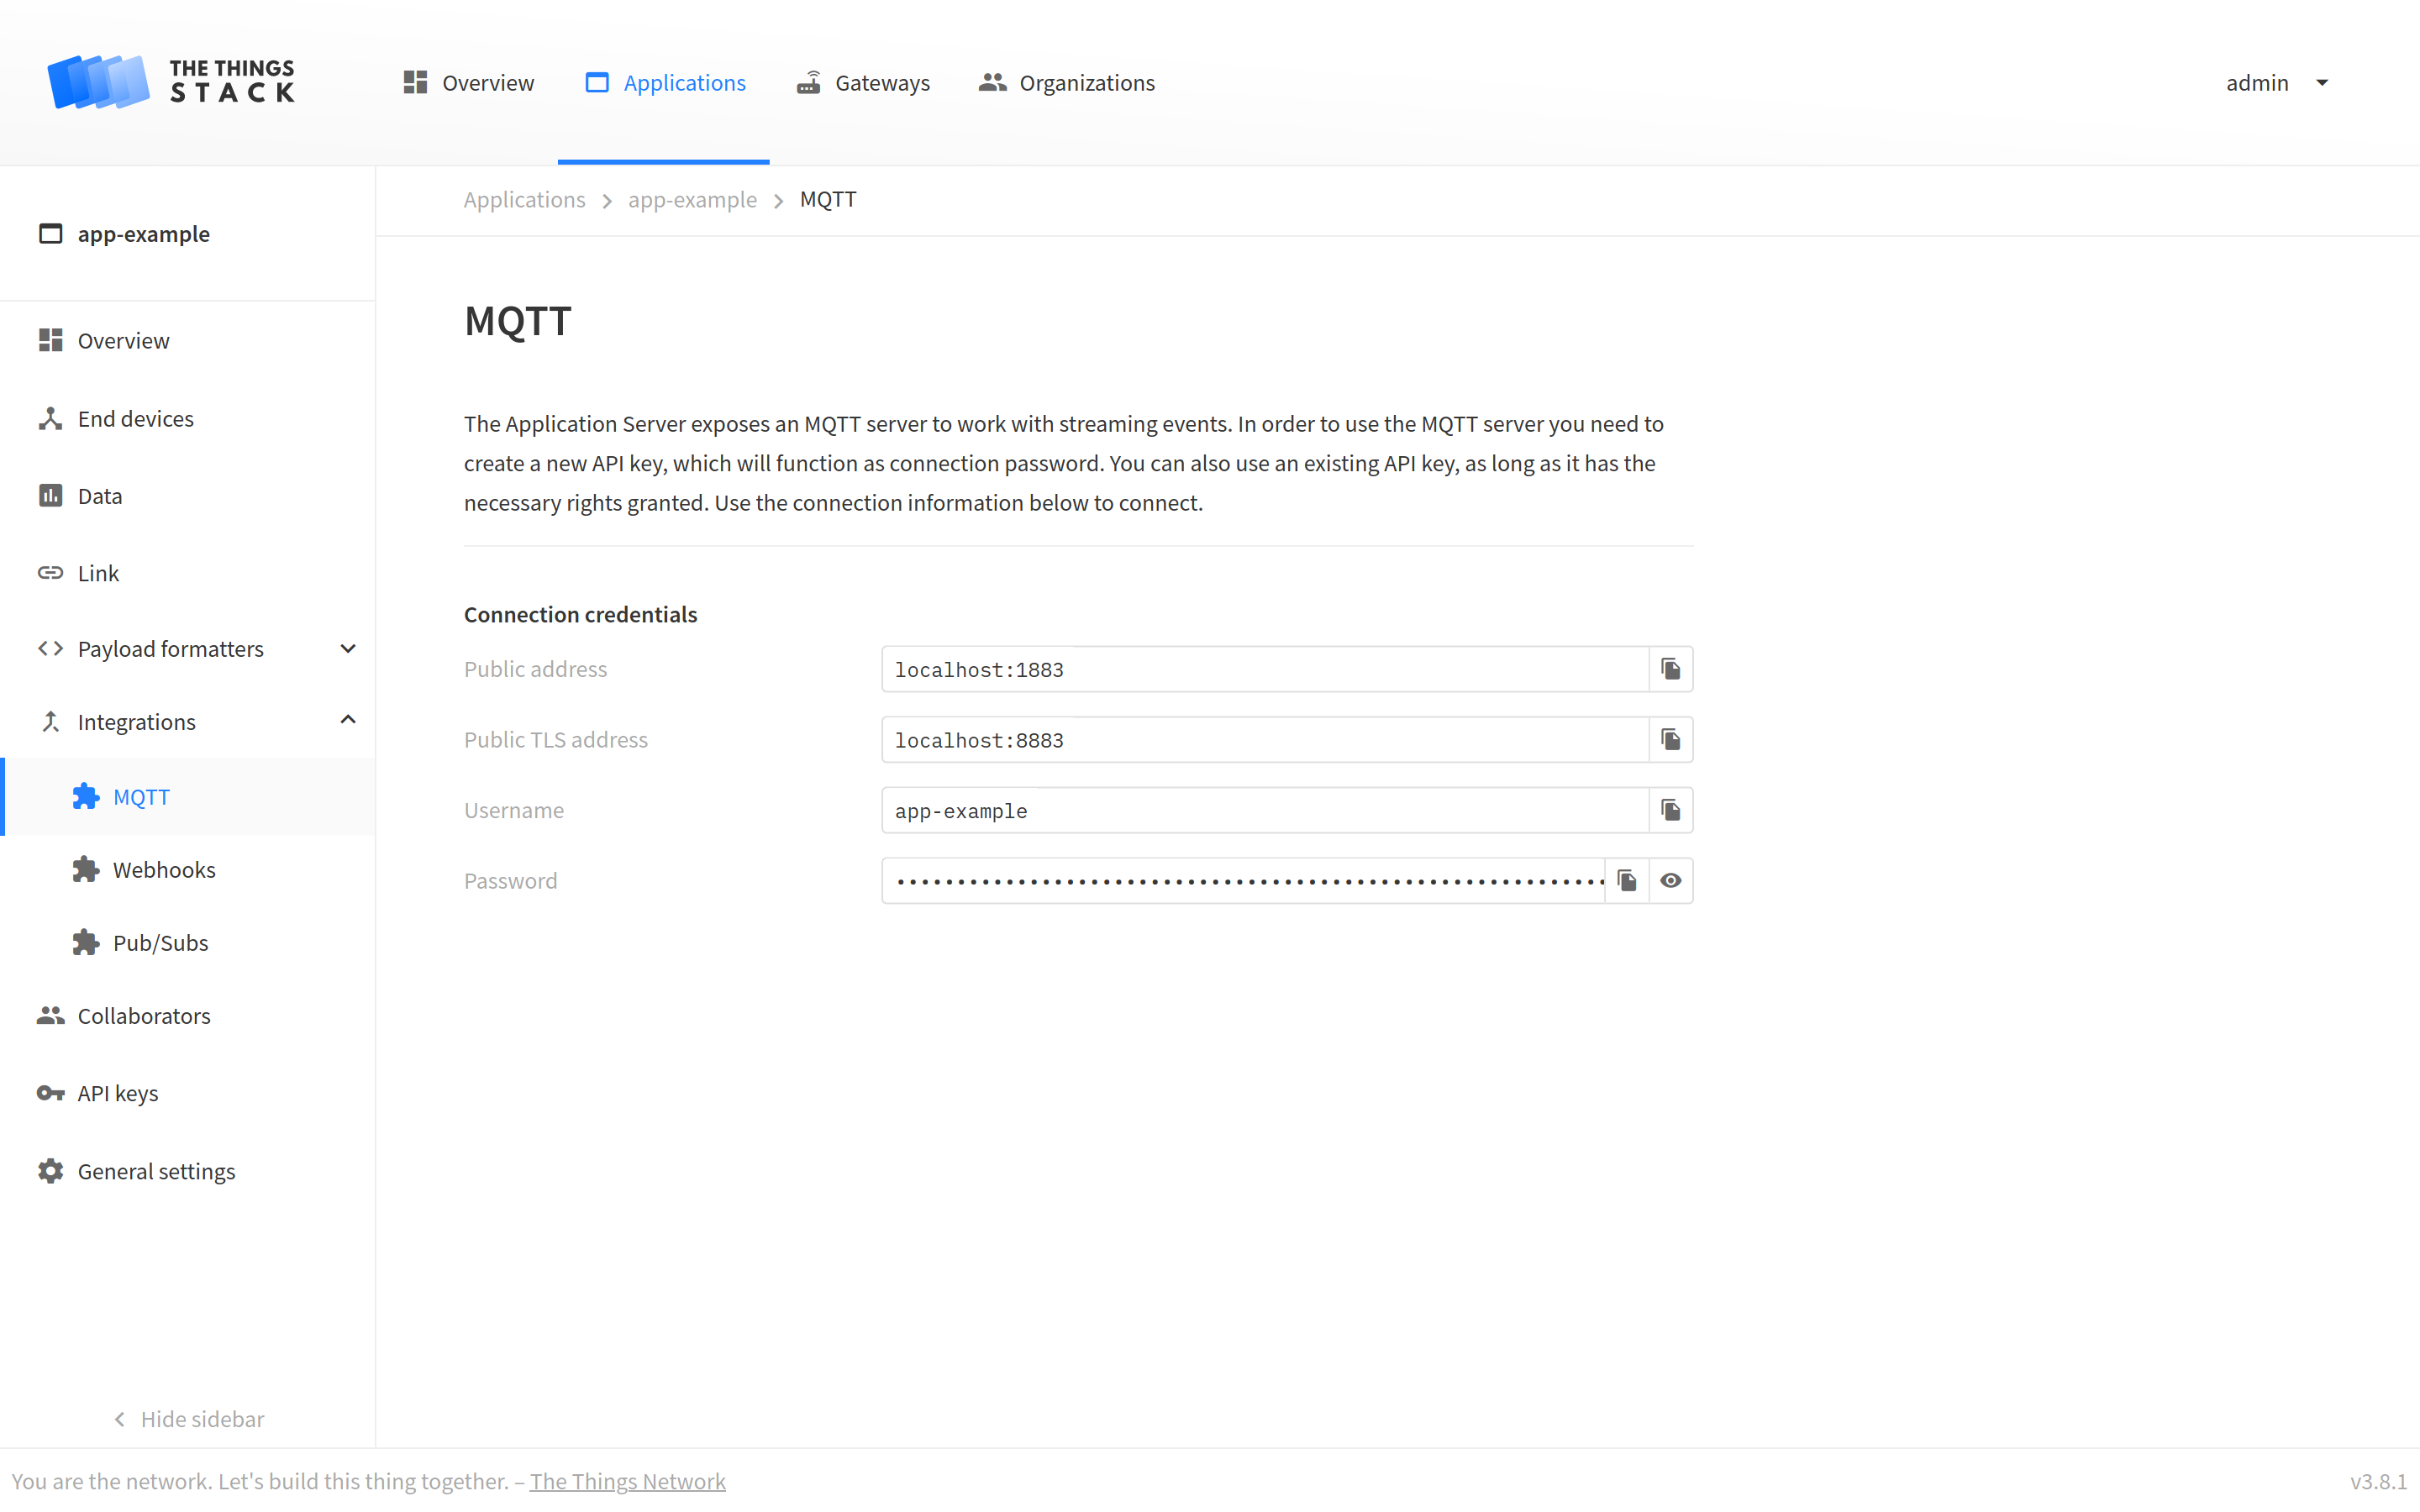Select the Pub/Subs puzzle icon
The width and height of the screenshot is (2420, 1512).
[85, 942]
